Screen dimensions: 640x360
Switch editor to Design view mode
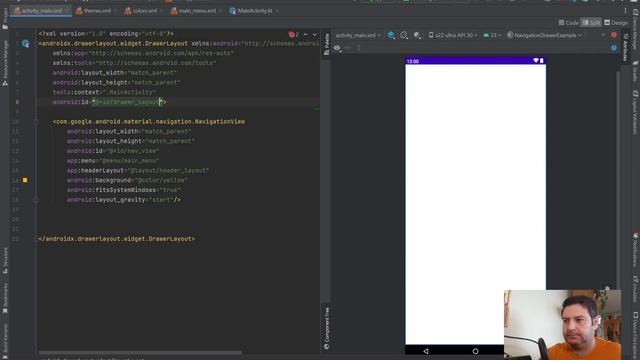point(616,23)
